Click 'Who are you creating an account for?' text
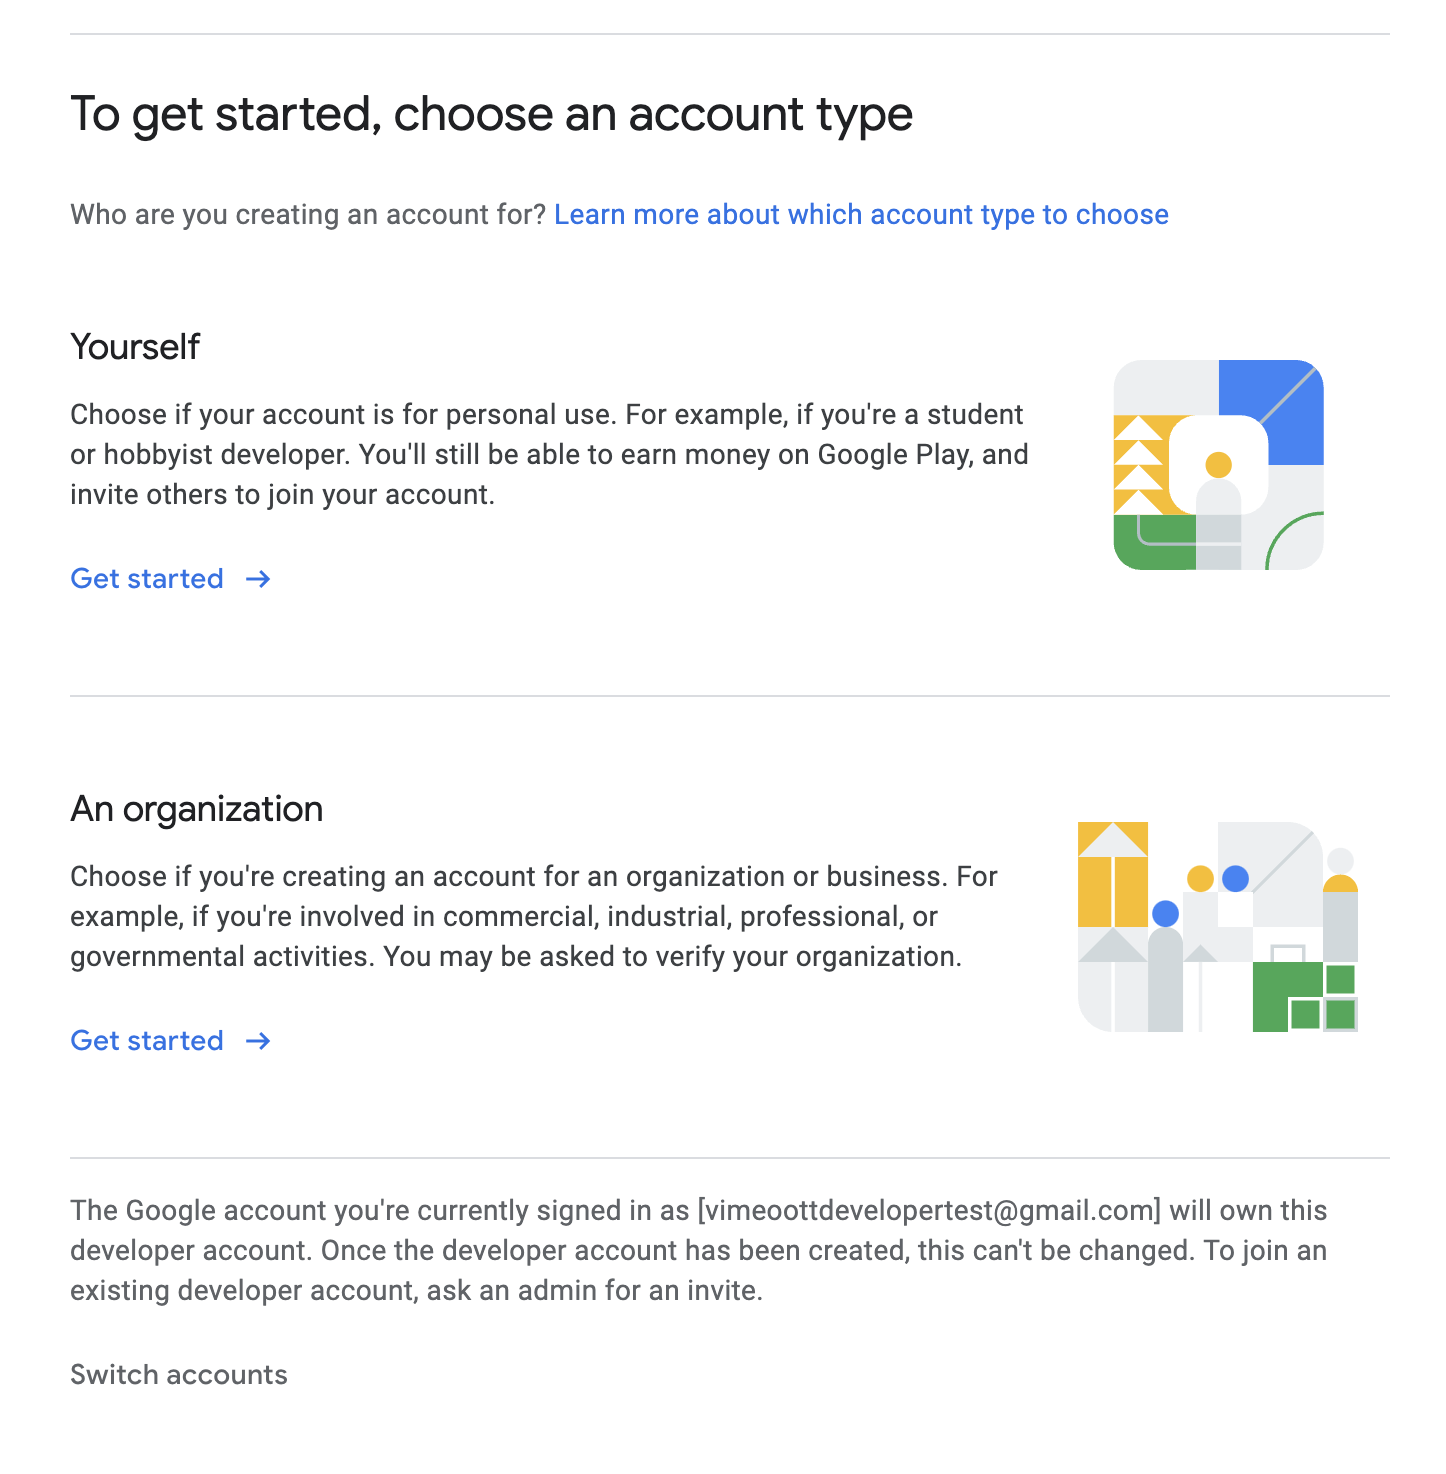 (x=308, y=215)
